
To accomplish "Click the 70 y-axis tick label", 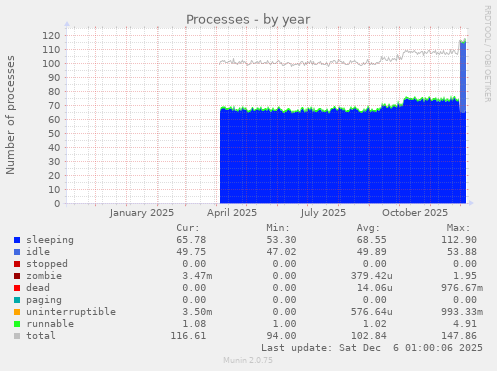I will (x=55, y=106).
